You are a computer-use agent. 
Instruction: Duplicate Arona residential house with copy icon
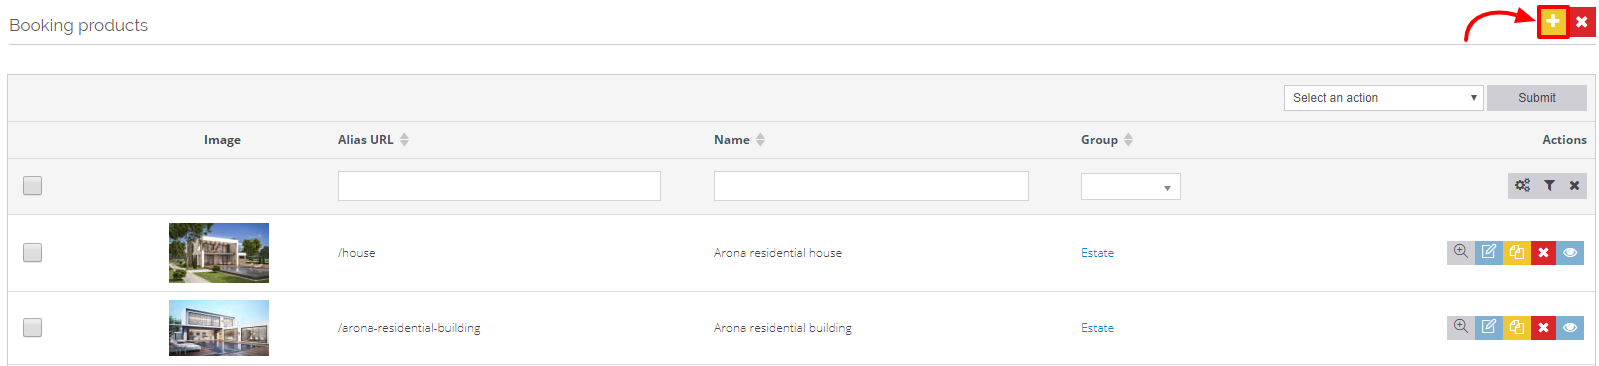click(1517, 252)
